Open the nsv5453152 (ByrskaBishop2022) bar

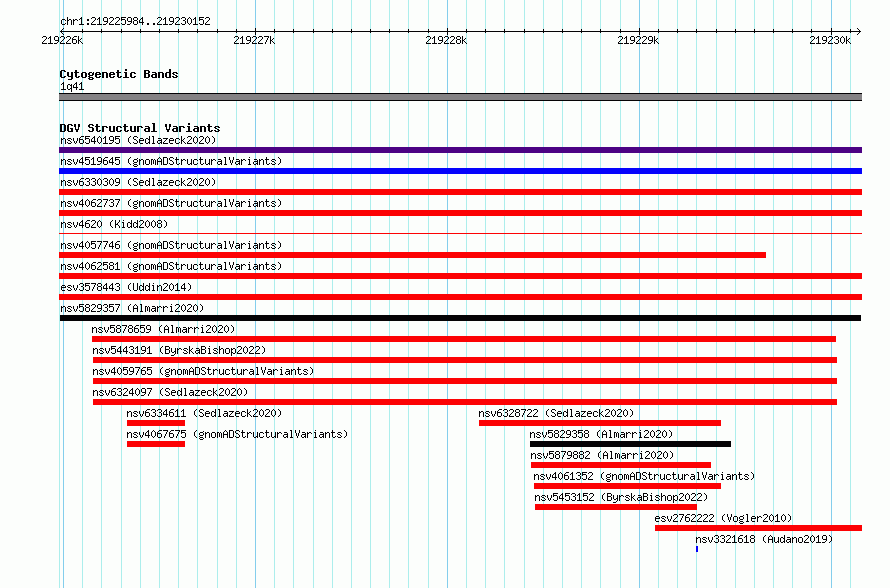click(x=616, y=507)
